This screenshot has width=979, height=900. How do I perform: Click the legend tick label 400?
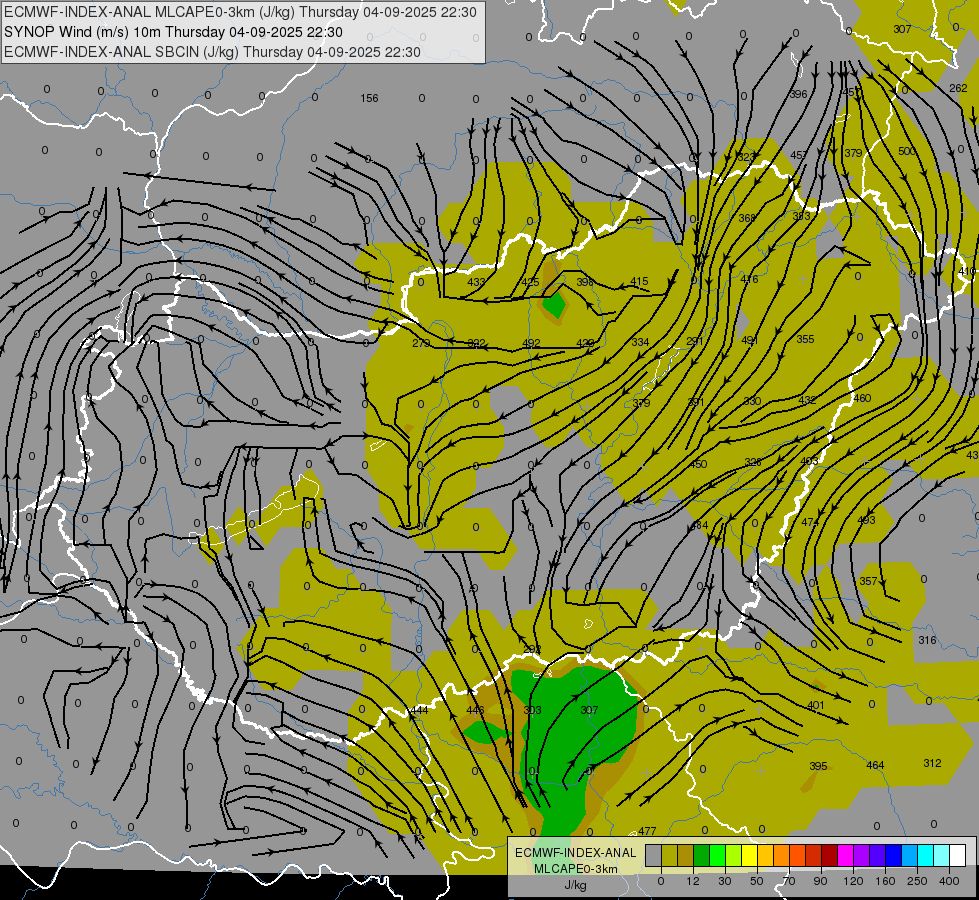pos(949,881)
